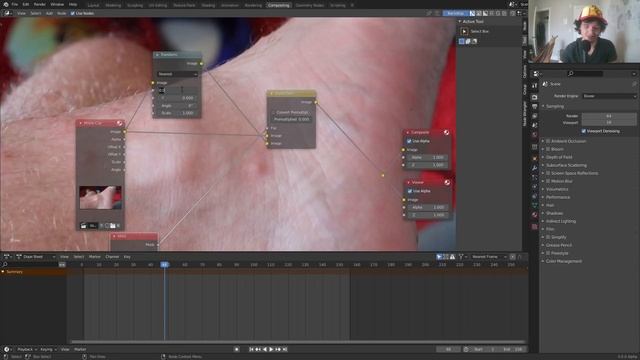Toggle Only Show Errors warning icon

pos(452,257)
